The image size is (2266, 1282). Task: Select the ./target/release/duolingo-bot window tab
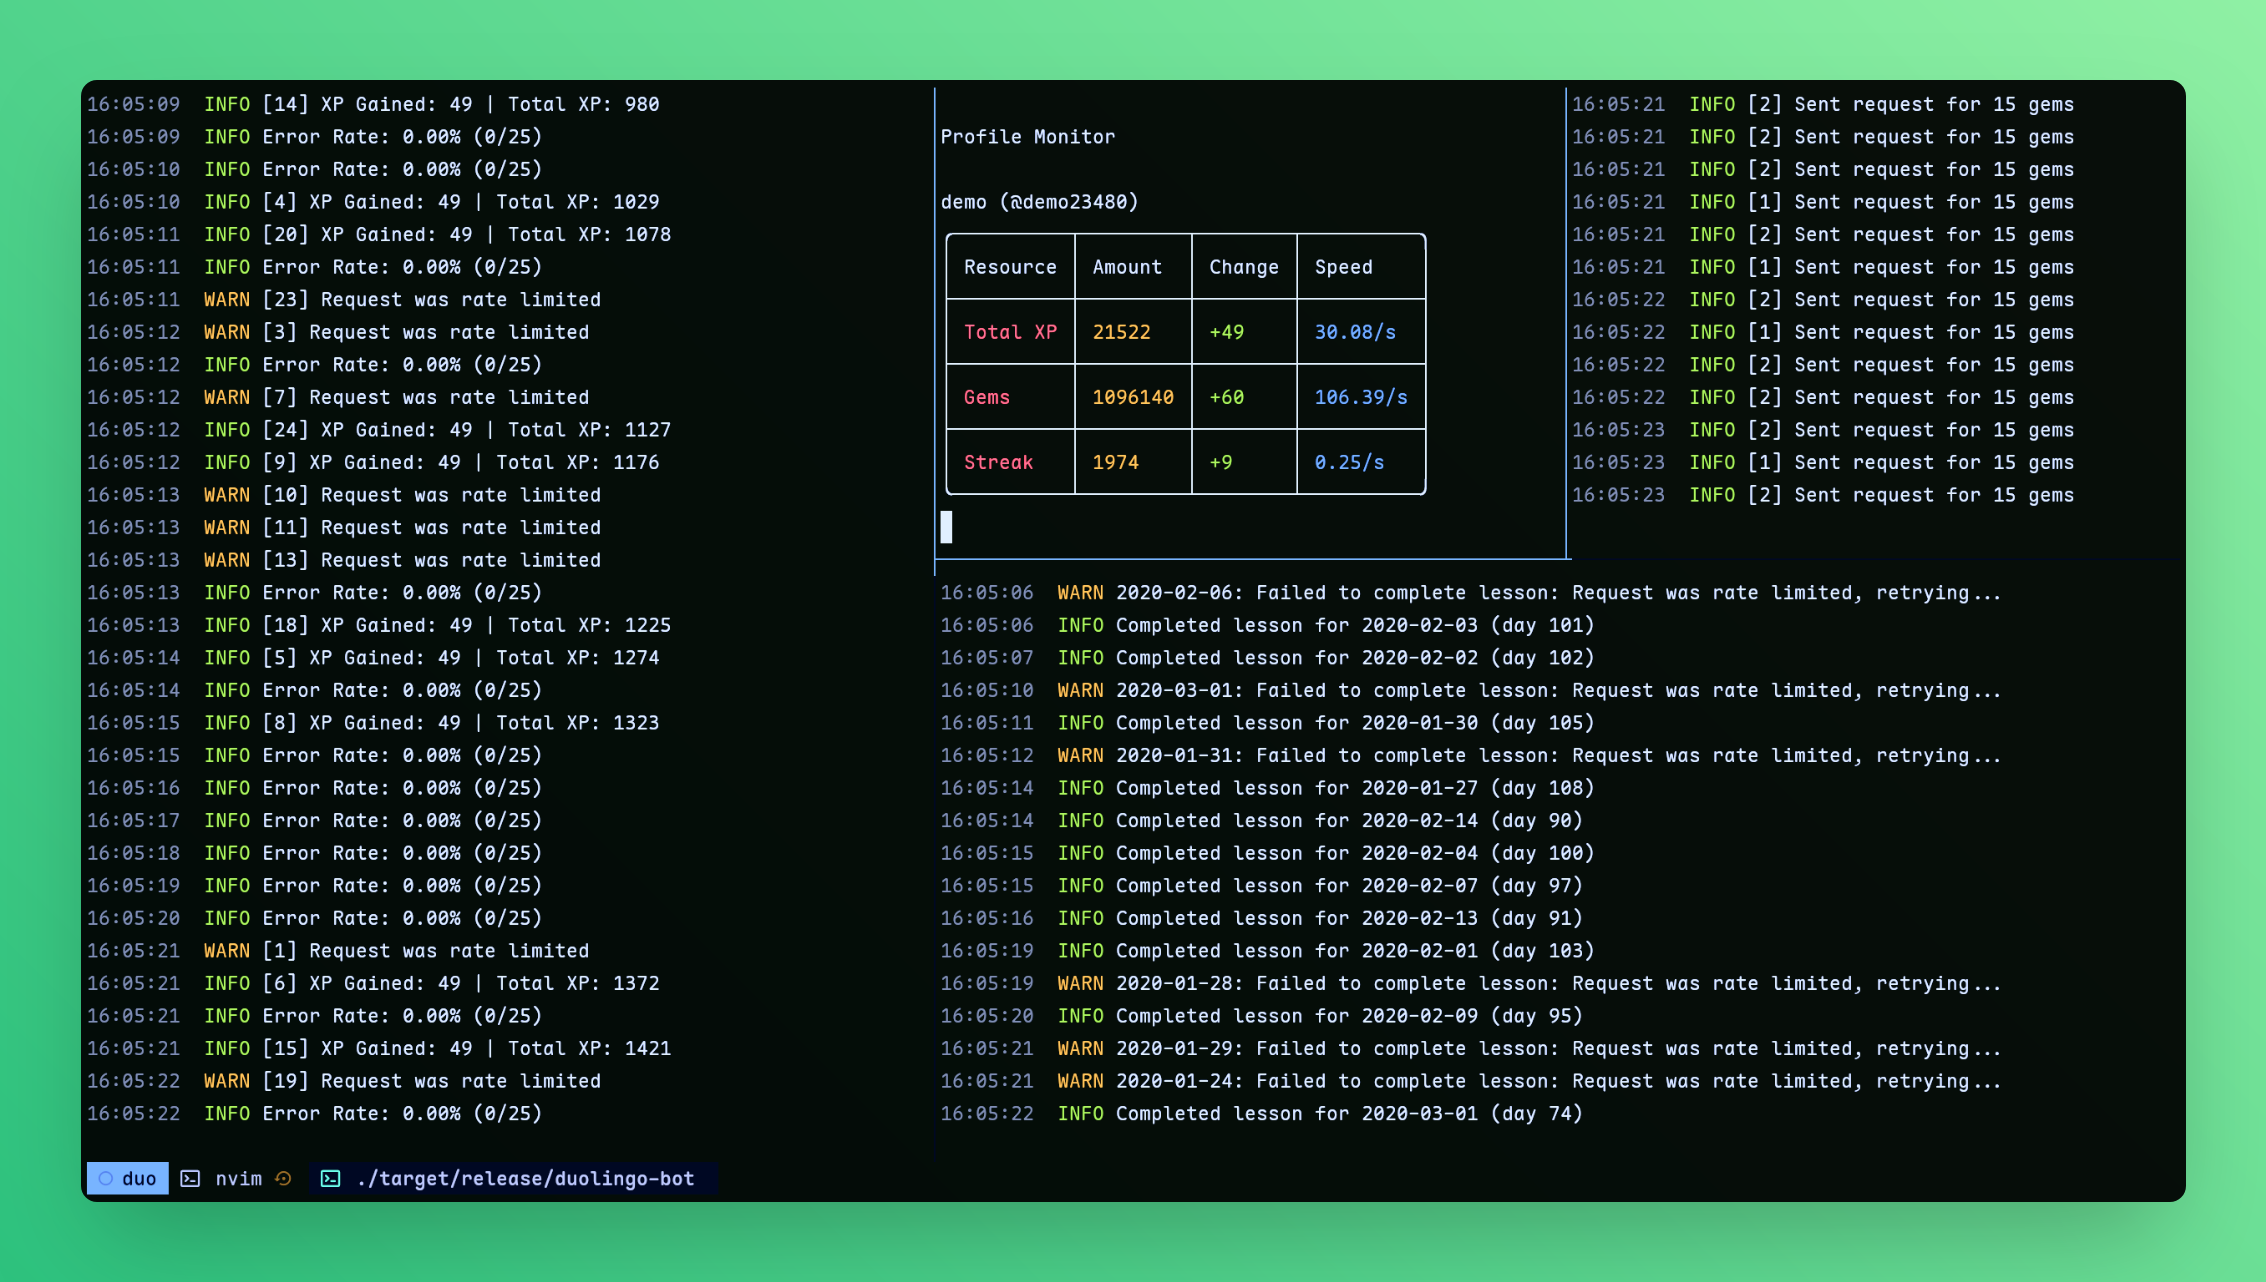point(525,1178)
